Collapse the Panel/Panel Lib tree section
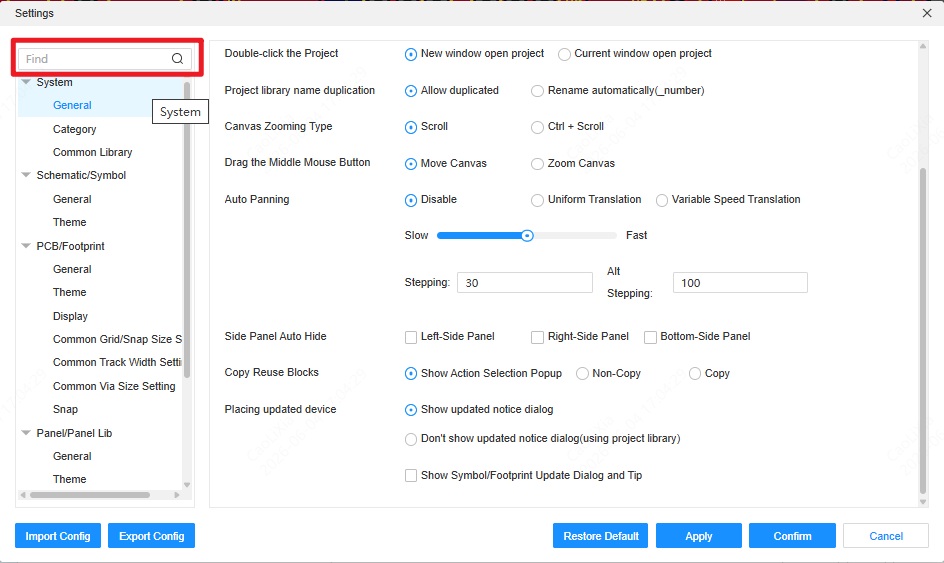Viewport: 944px width, 563px height. (26, 433)
